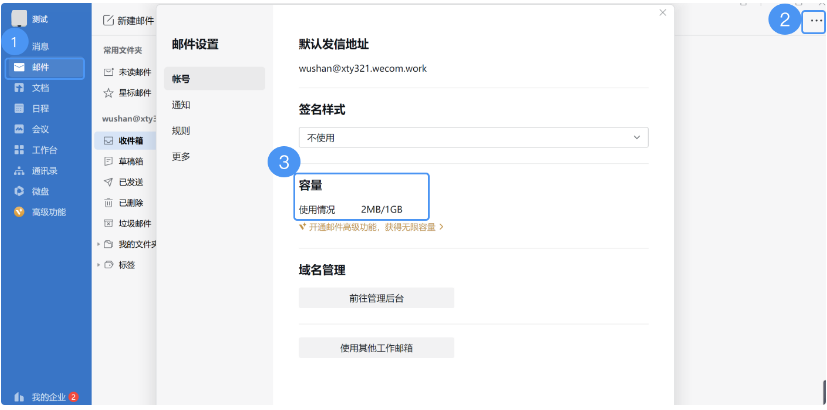This screenshot has height=410, width=827.
Task: Click the three-dot more options button
Action: 816,20
